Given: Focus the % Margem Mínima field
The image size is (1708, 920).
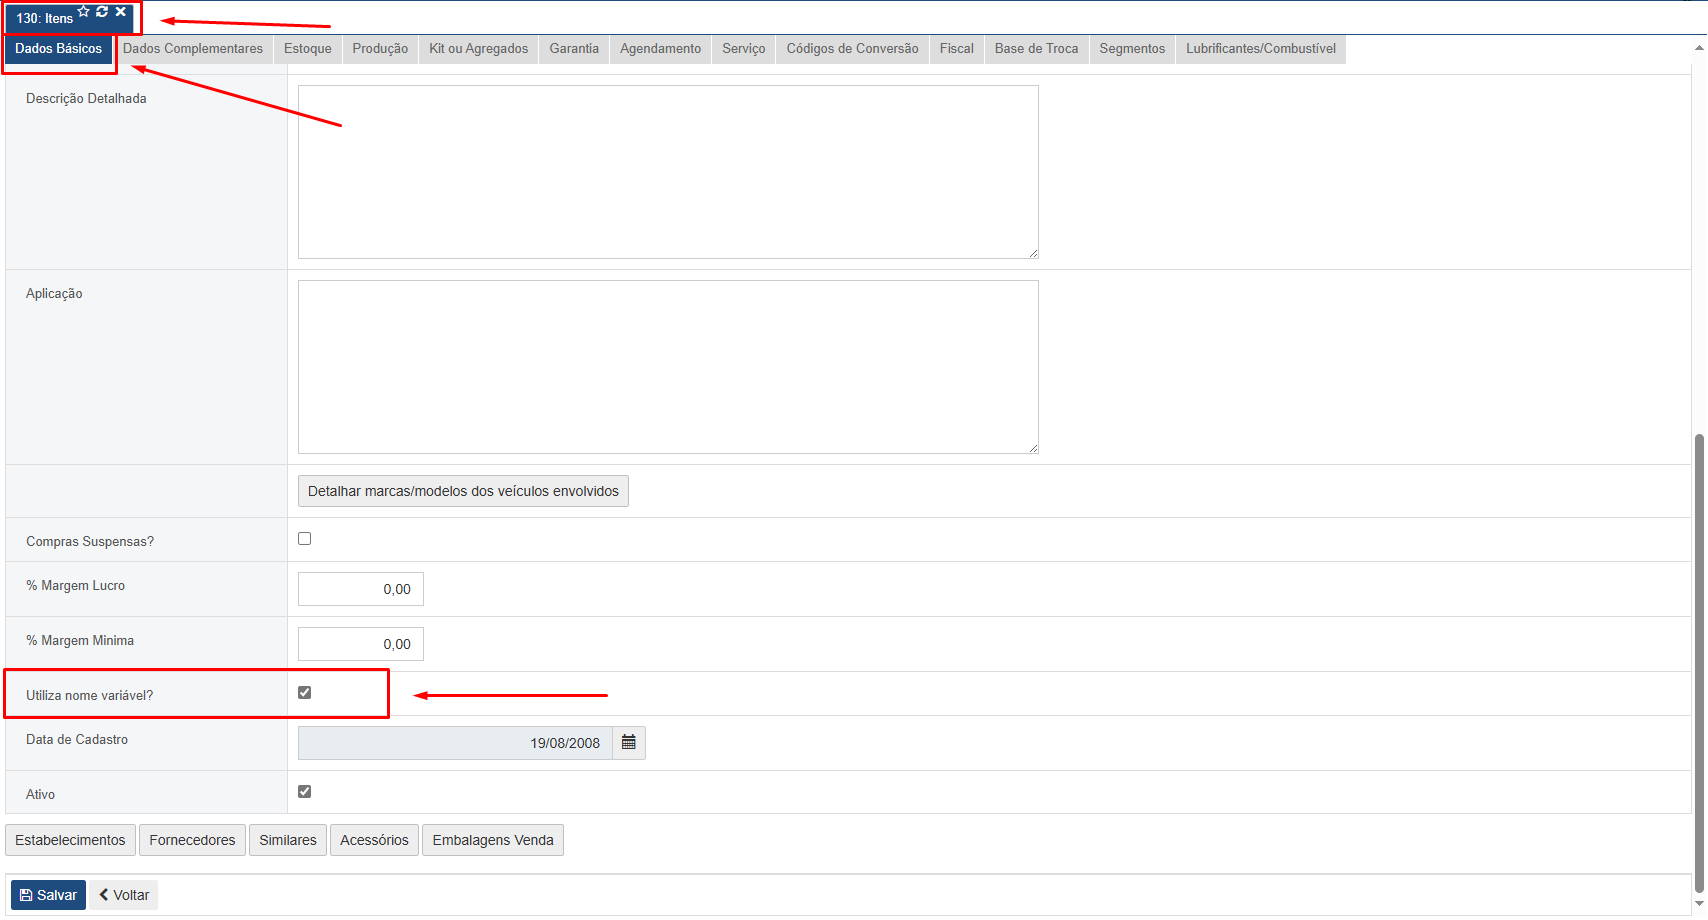Looking at the screenshot, I should tap(361, 644).
